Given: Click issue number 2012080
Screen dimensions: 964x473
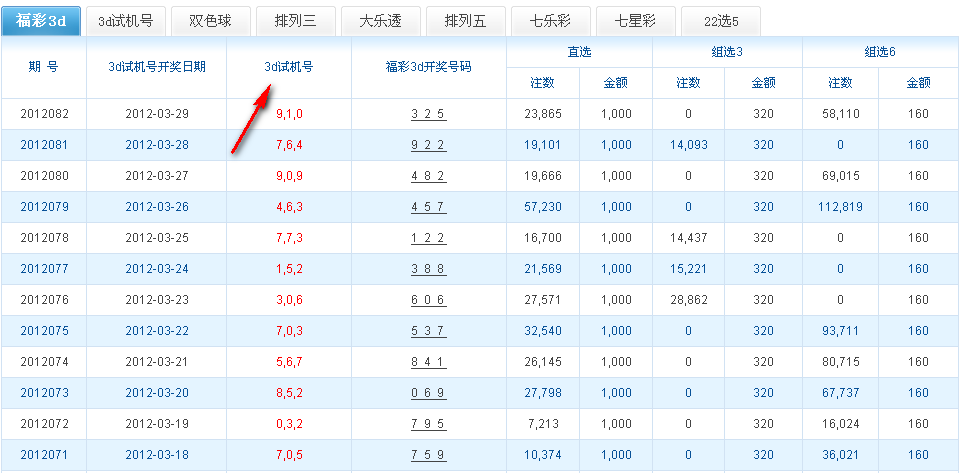Looking at the screenshot, I should tap(44, 176).
